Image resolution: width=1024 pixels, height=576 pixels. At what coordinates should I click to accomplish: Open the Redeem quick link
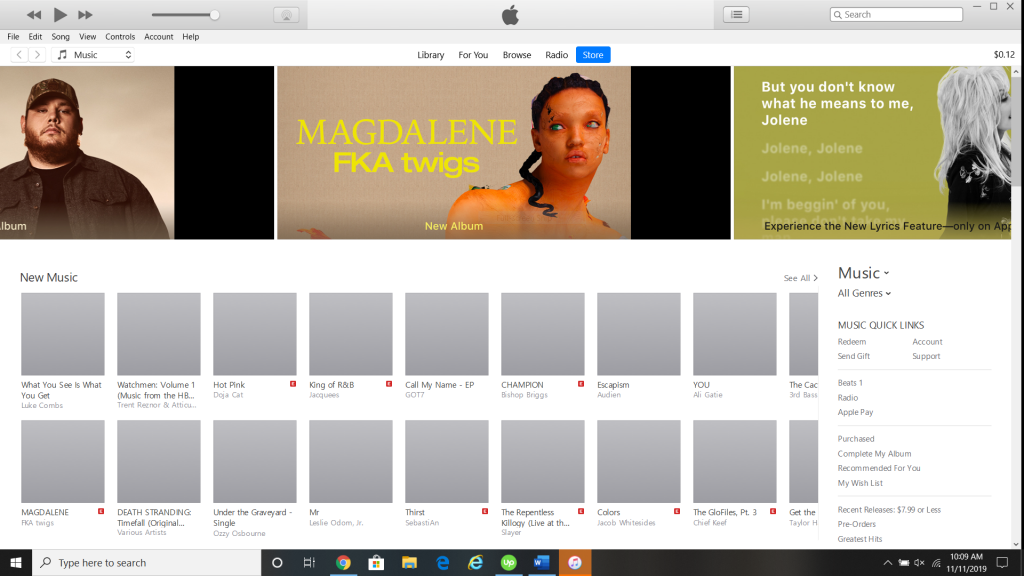point(852,342)
